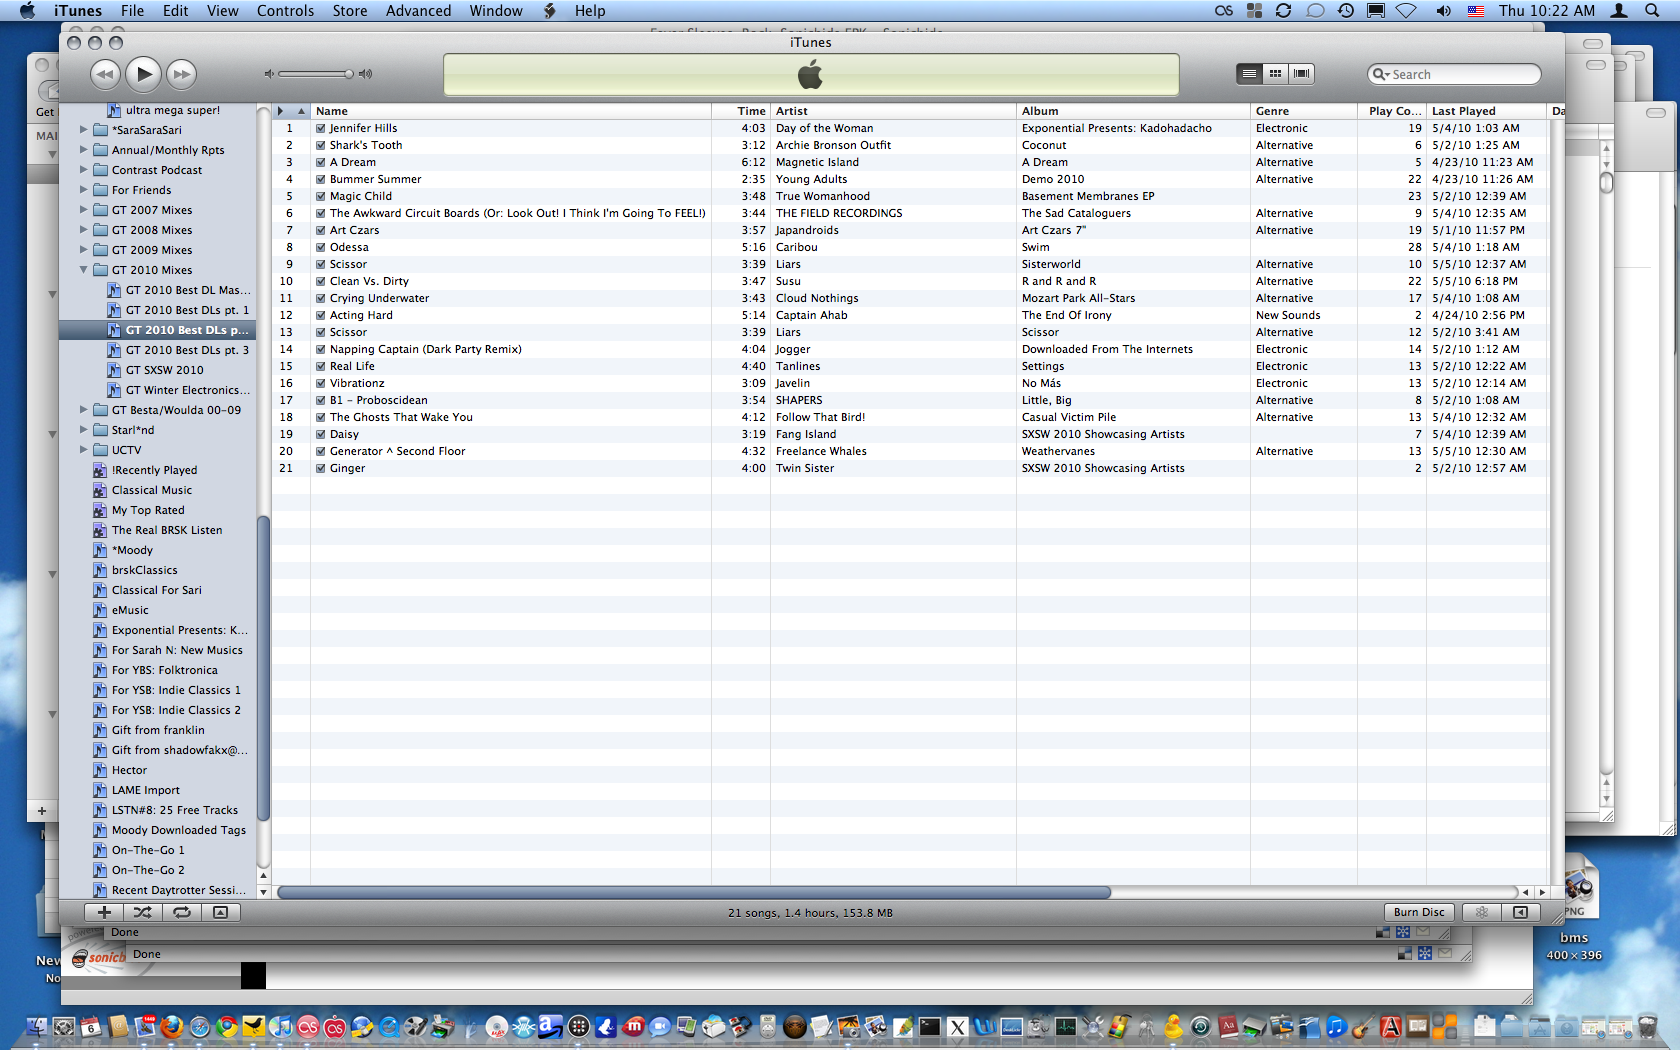This screenshot has width=1680, height=1050.
Task: Toggle the repeat button
Action: point(182,912)
